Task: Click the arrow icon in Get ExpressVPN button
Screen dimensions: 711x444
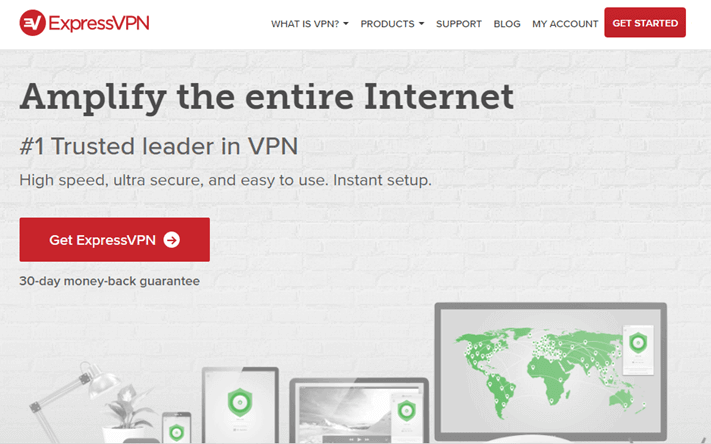Action: click(x=172, y=240)
